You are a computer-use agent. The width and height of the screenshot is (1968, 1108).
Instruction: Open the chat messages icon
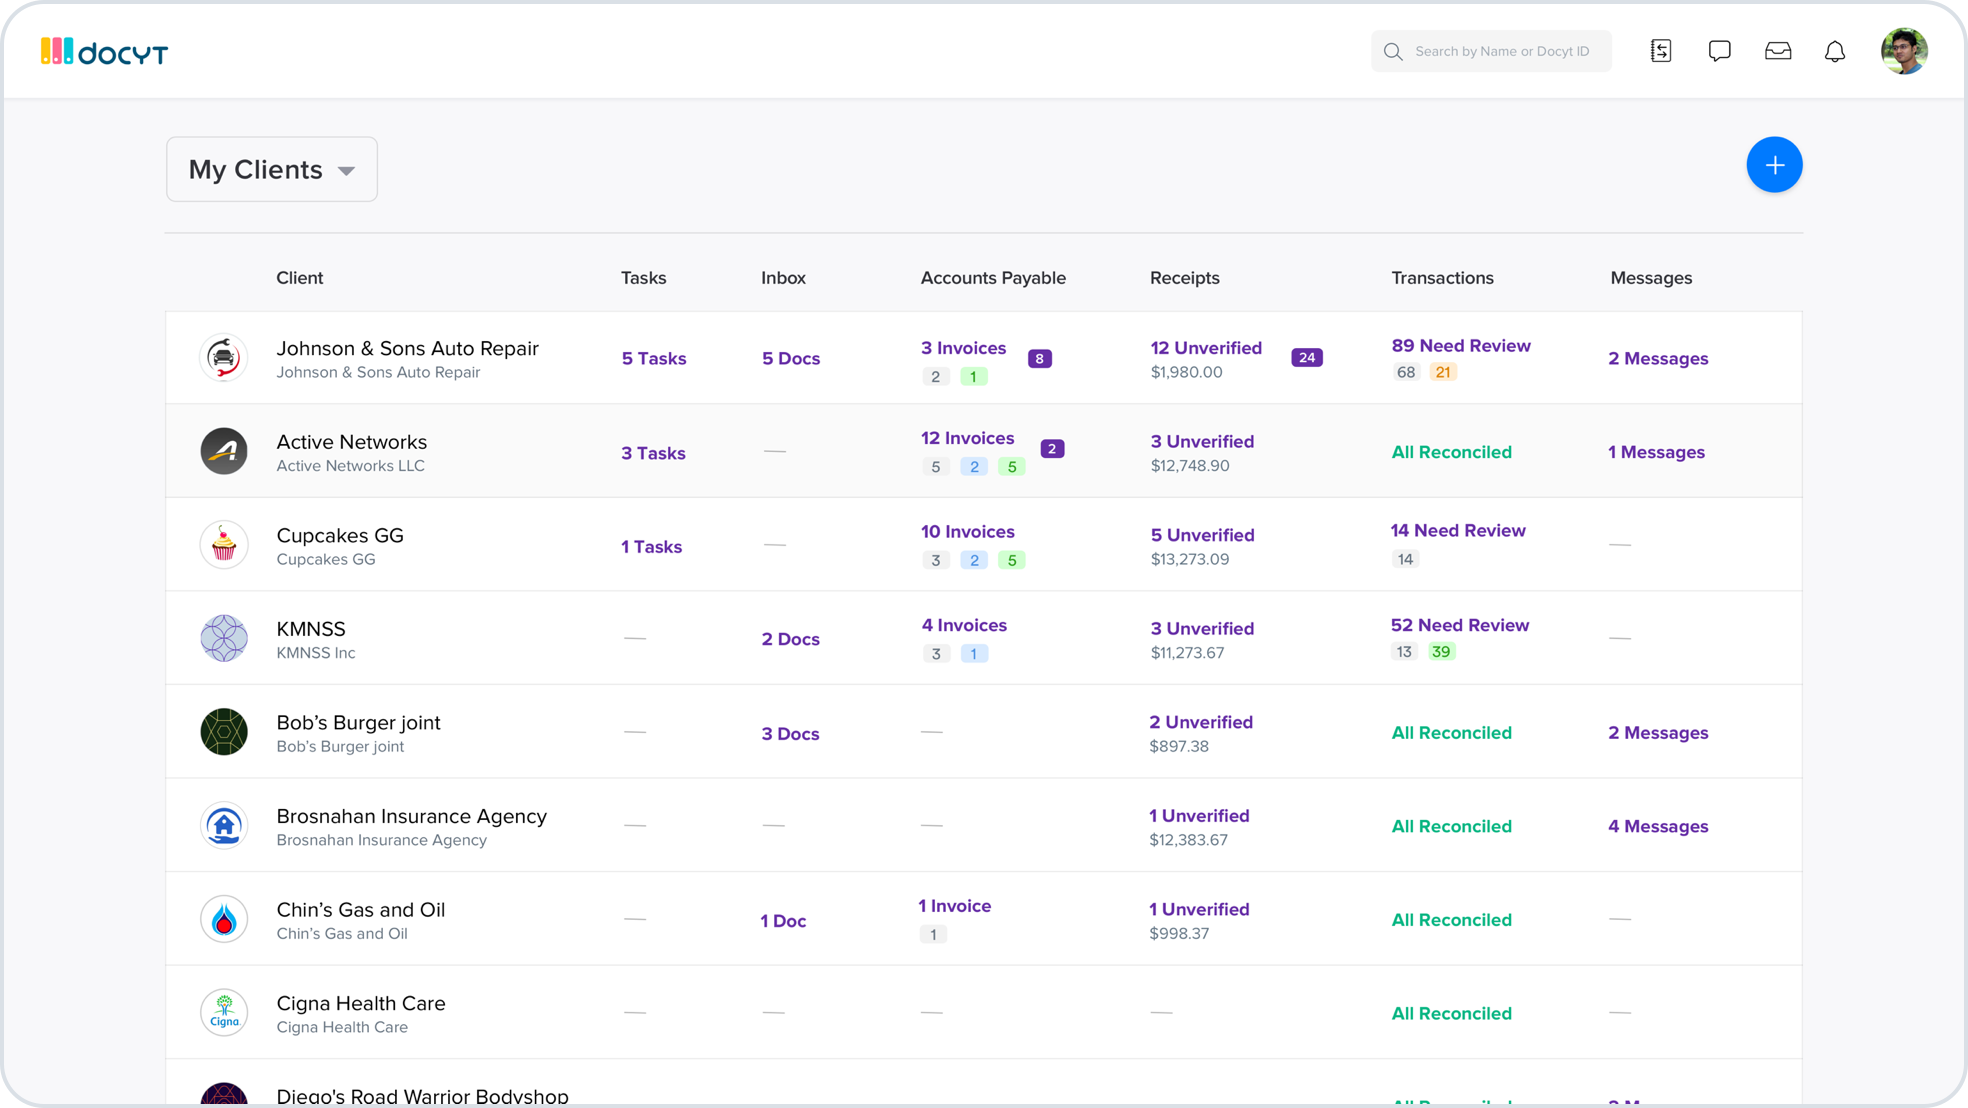click(1719, 51)
